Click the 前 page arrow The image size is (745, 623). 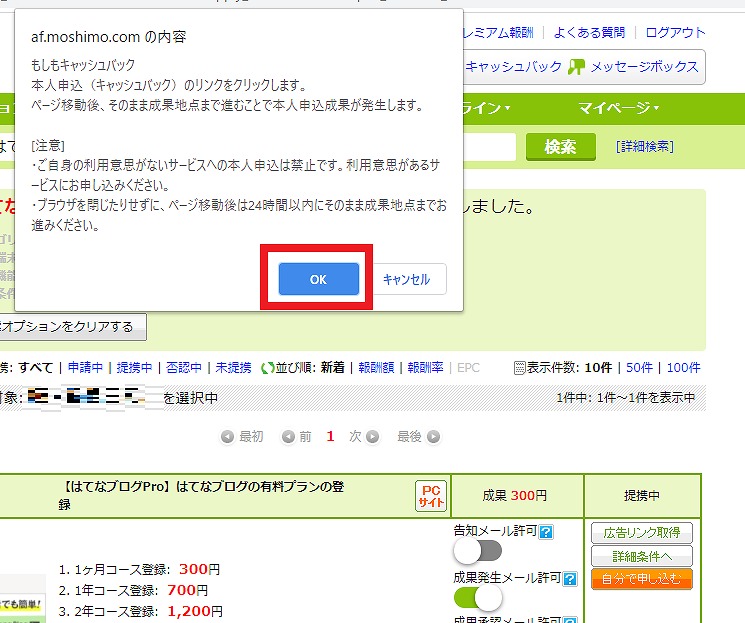pyautogui.click(x=288, y=436)
